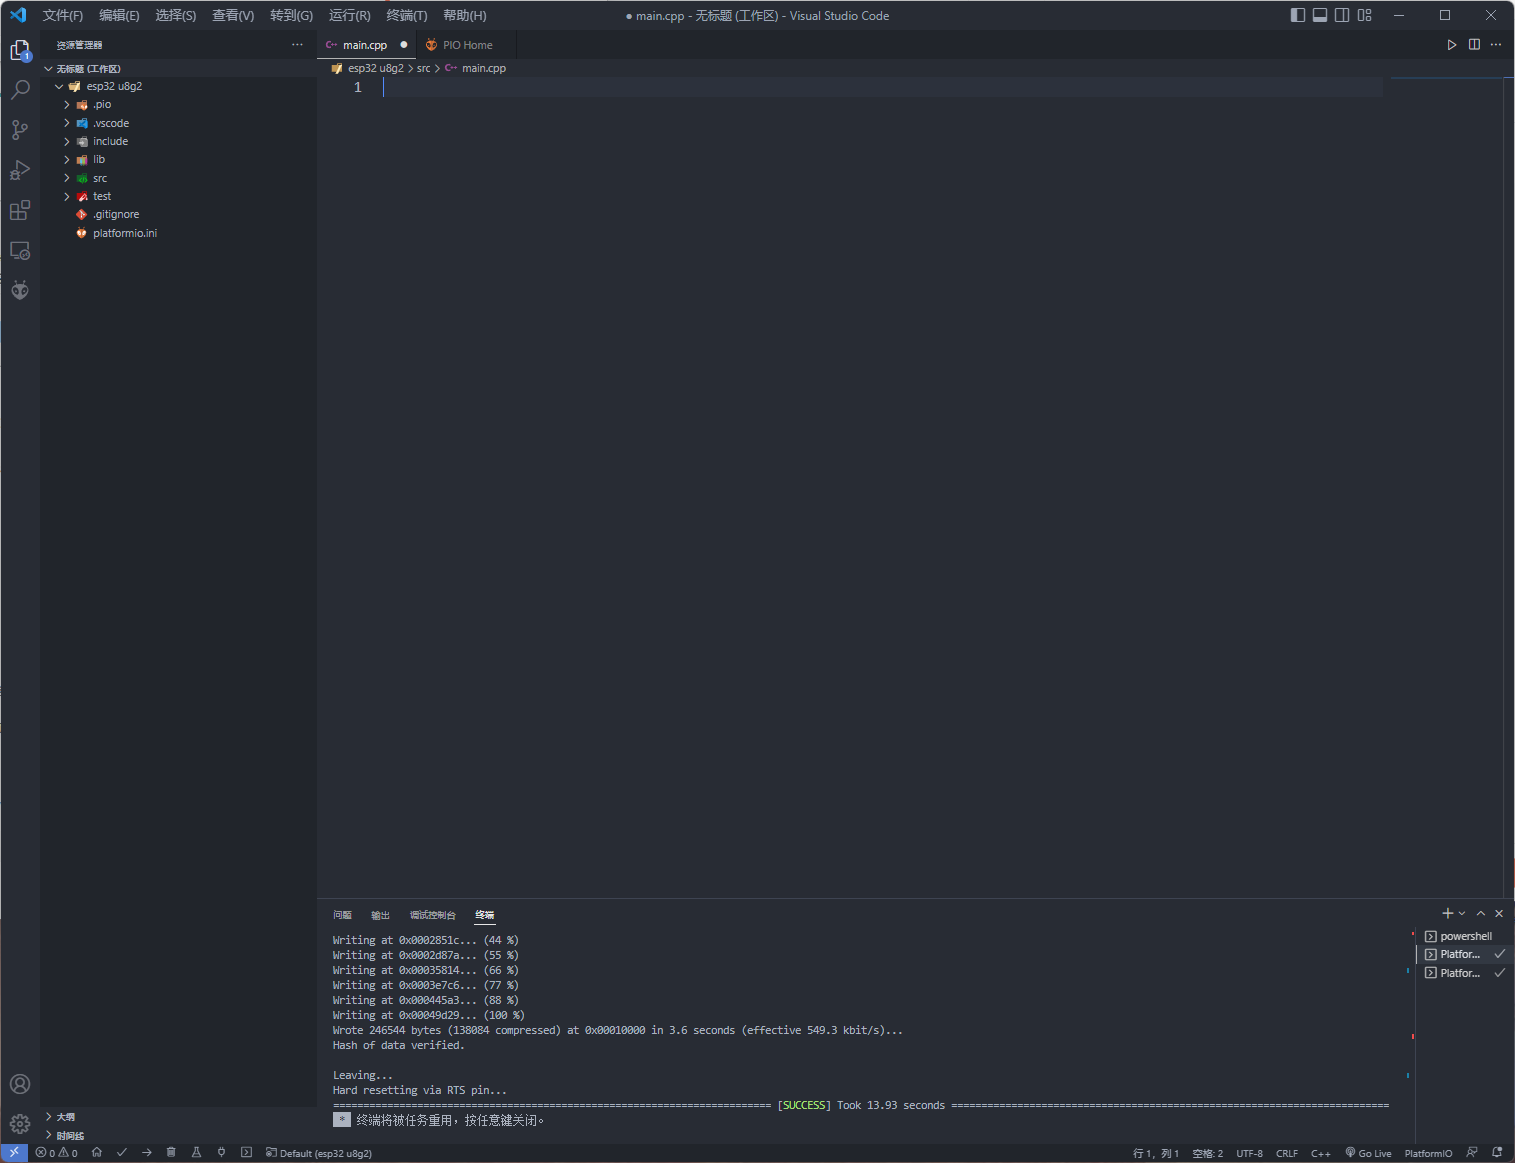Open the Extensions view in activity bar
The height and width of the screenshot is (1163, 1515).
pyautogui.click(x=20, y=210)
